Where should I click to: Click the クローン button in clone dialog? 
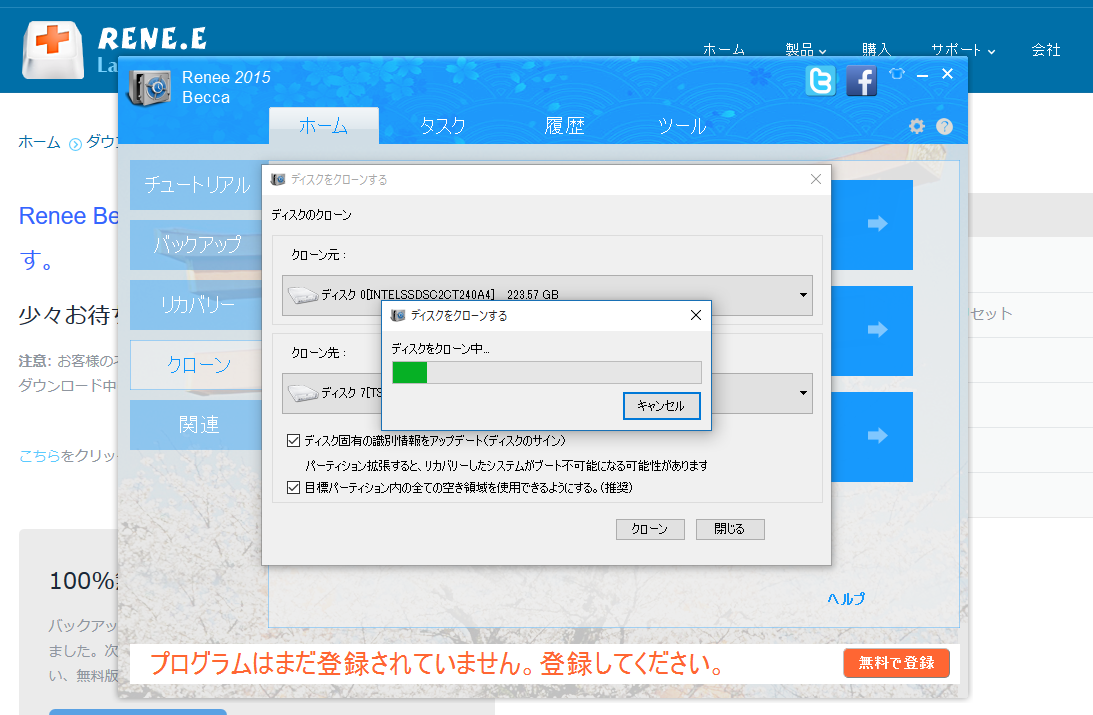(650, 529)
